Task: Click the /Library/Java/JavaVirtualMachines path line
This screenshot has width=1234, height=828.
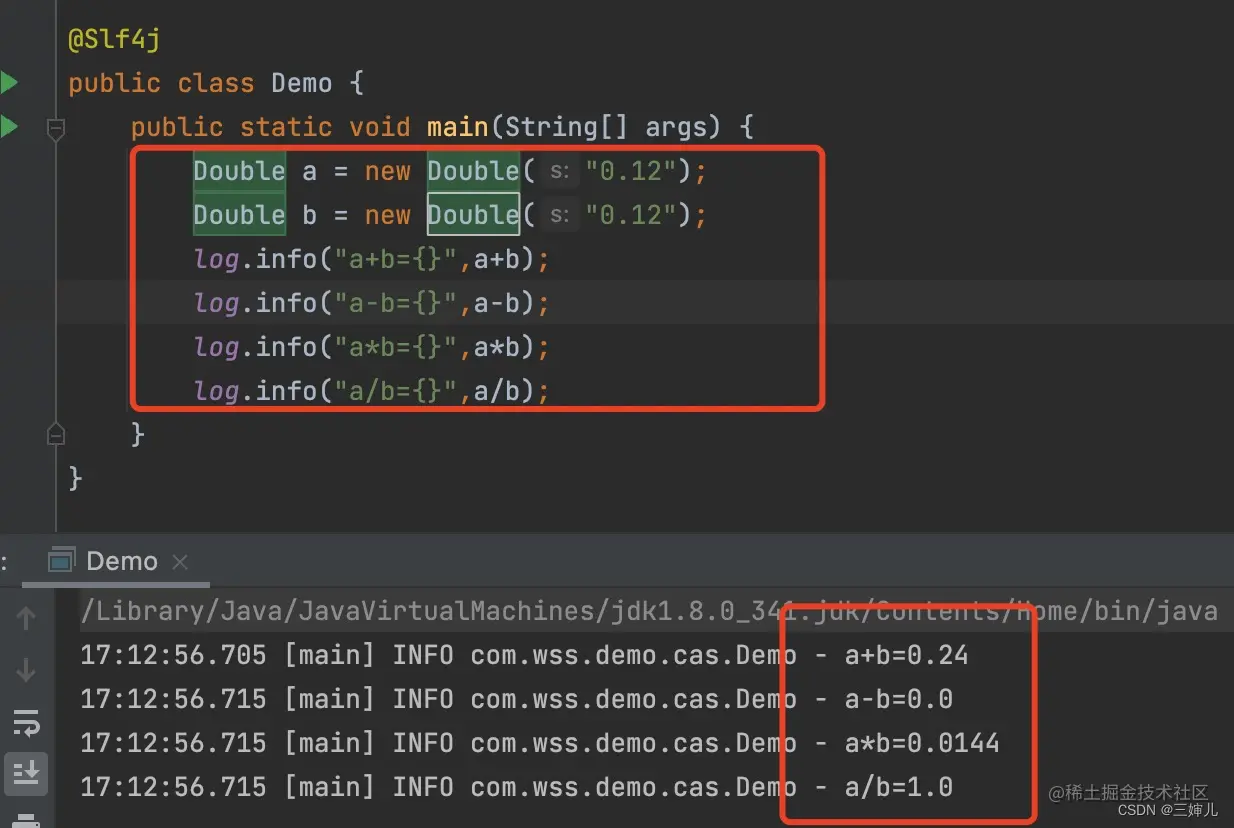Action: point(648,611)
